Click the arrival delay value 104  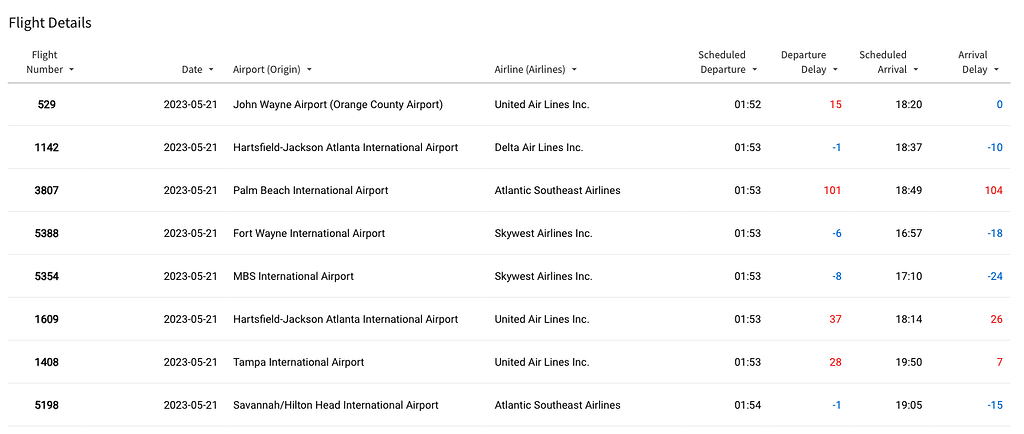[x=993, y=191]
